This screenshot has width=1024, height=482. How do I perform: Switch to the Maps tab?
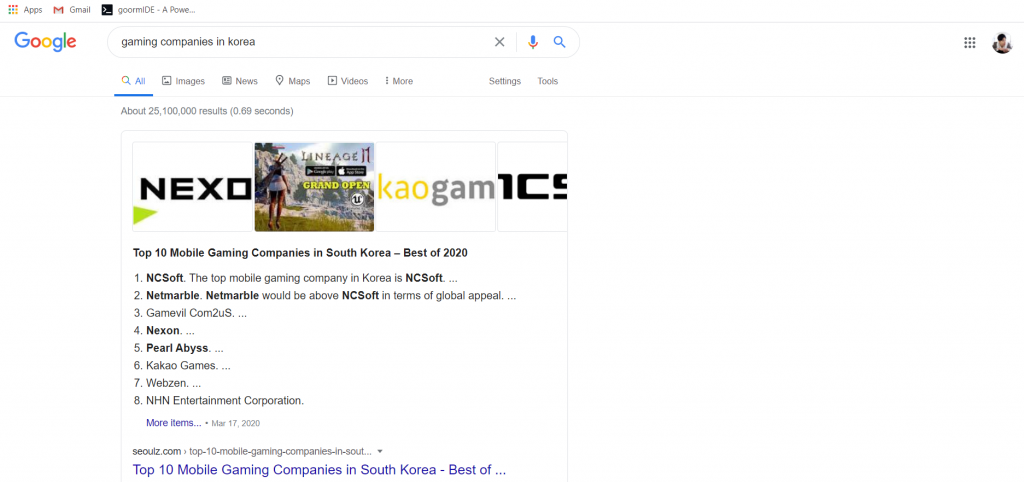point(293,81)
